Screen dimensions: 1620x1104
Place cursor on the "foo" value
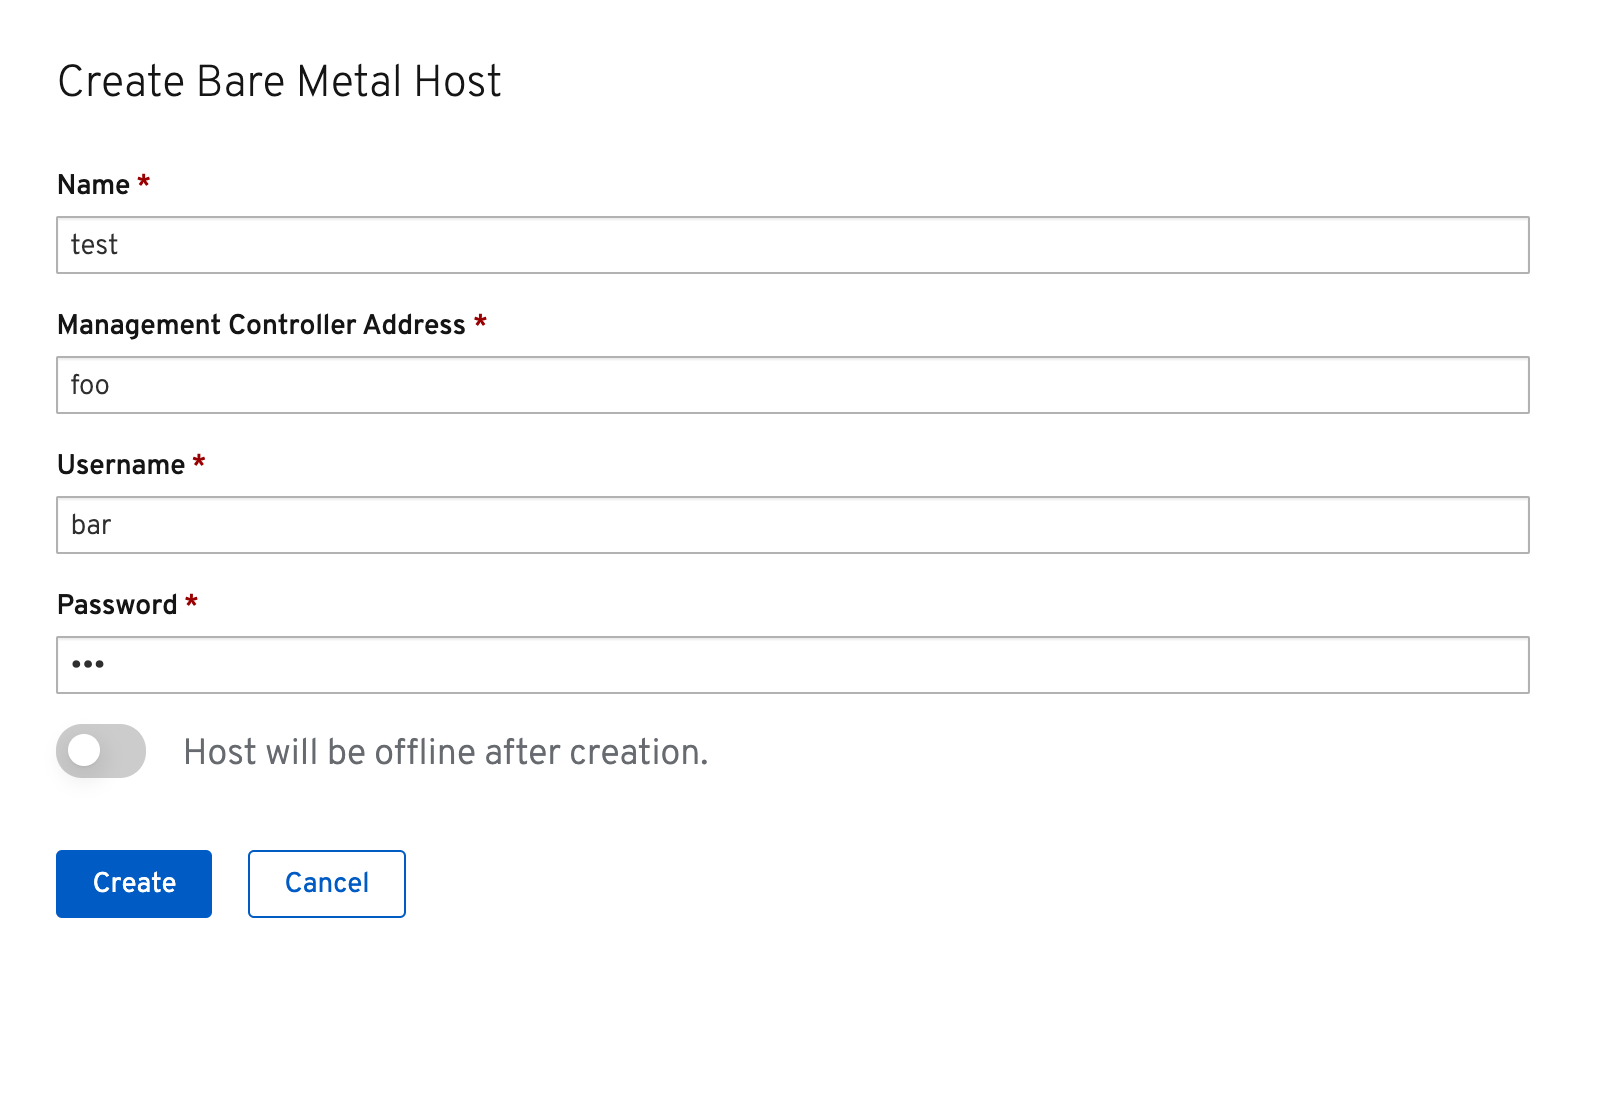click(x=90, y=385)
